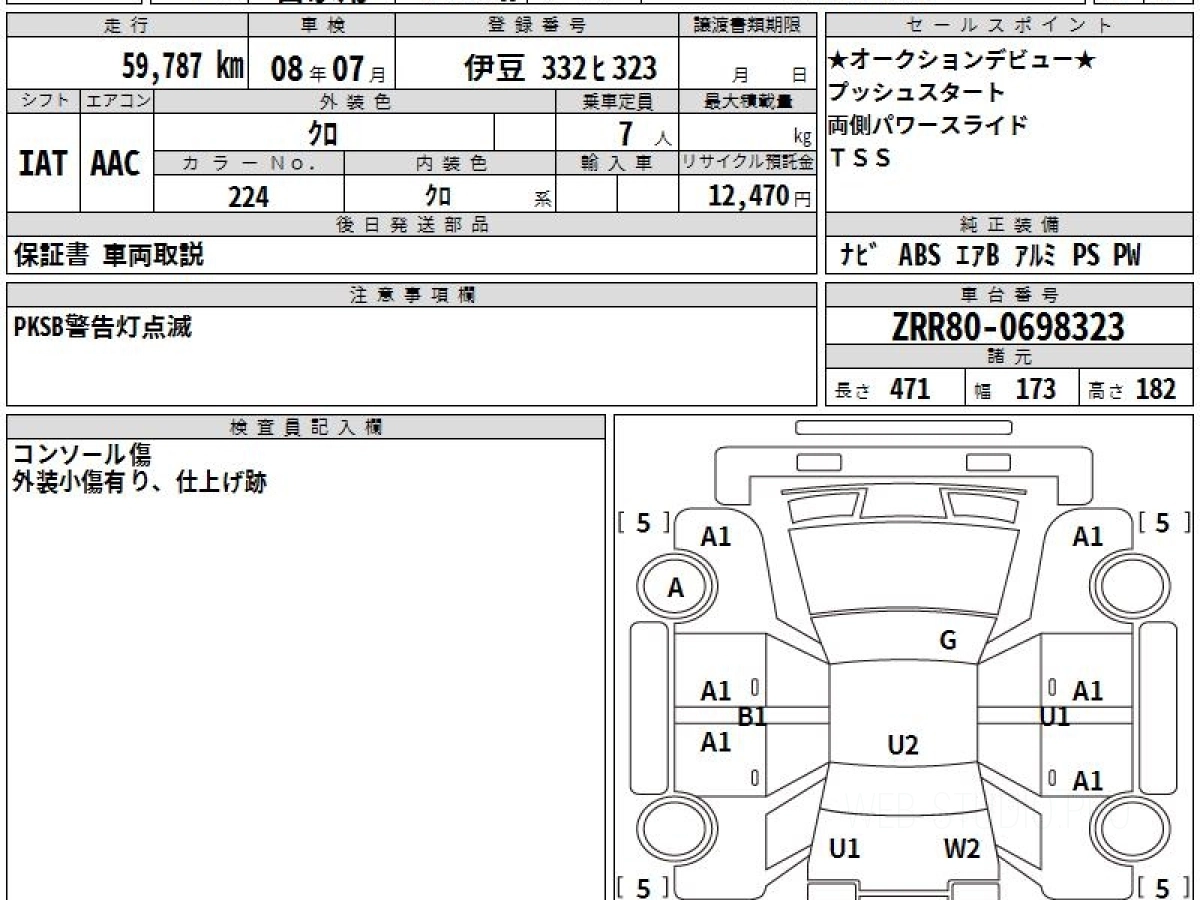Click the length value 長さ 471

tap(882, 389)
